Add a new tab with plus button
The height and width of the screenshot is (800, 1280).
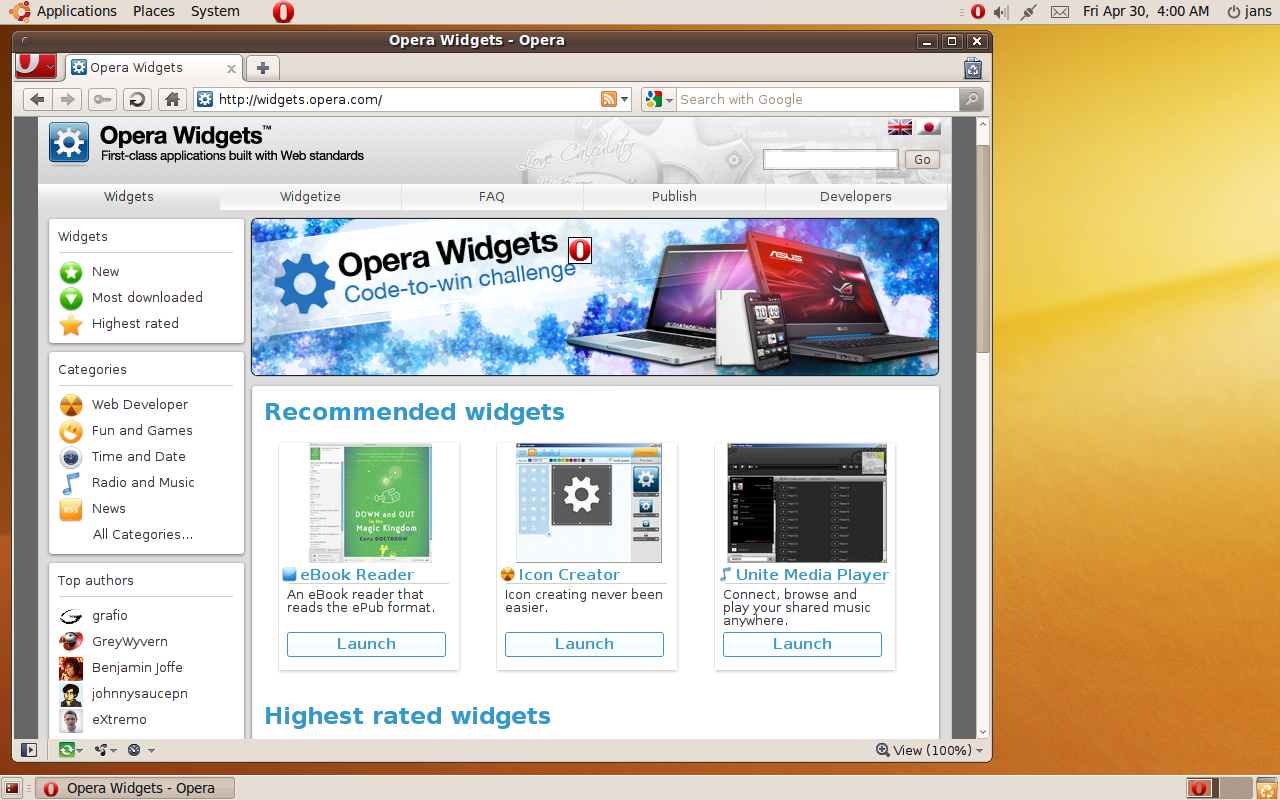[263, 68]
